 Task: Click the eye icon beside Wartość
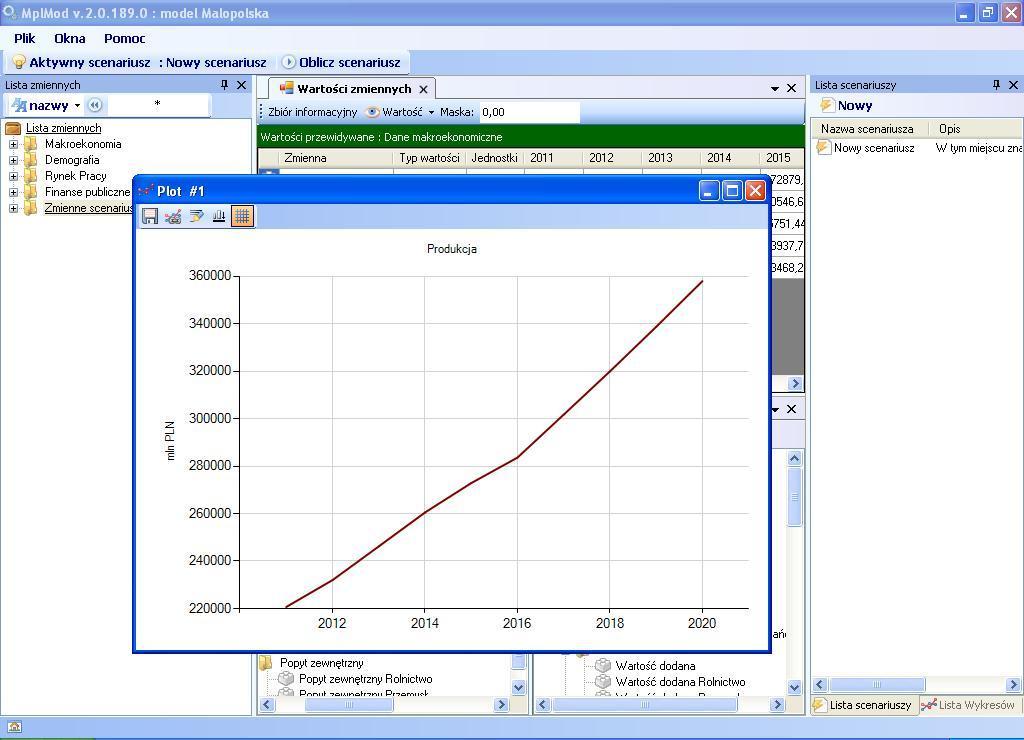coord(373,112)
